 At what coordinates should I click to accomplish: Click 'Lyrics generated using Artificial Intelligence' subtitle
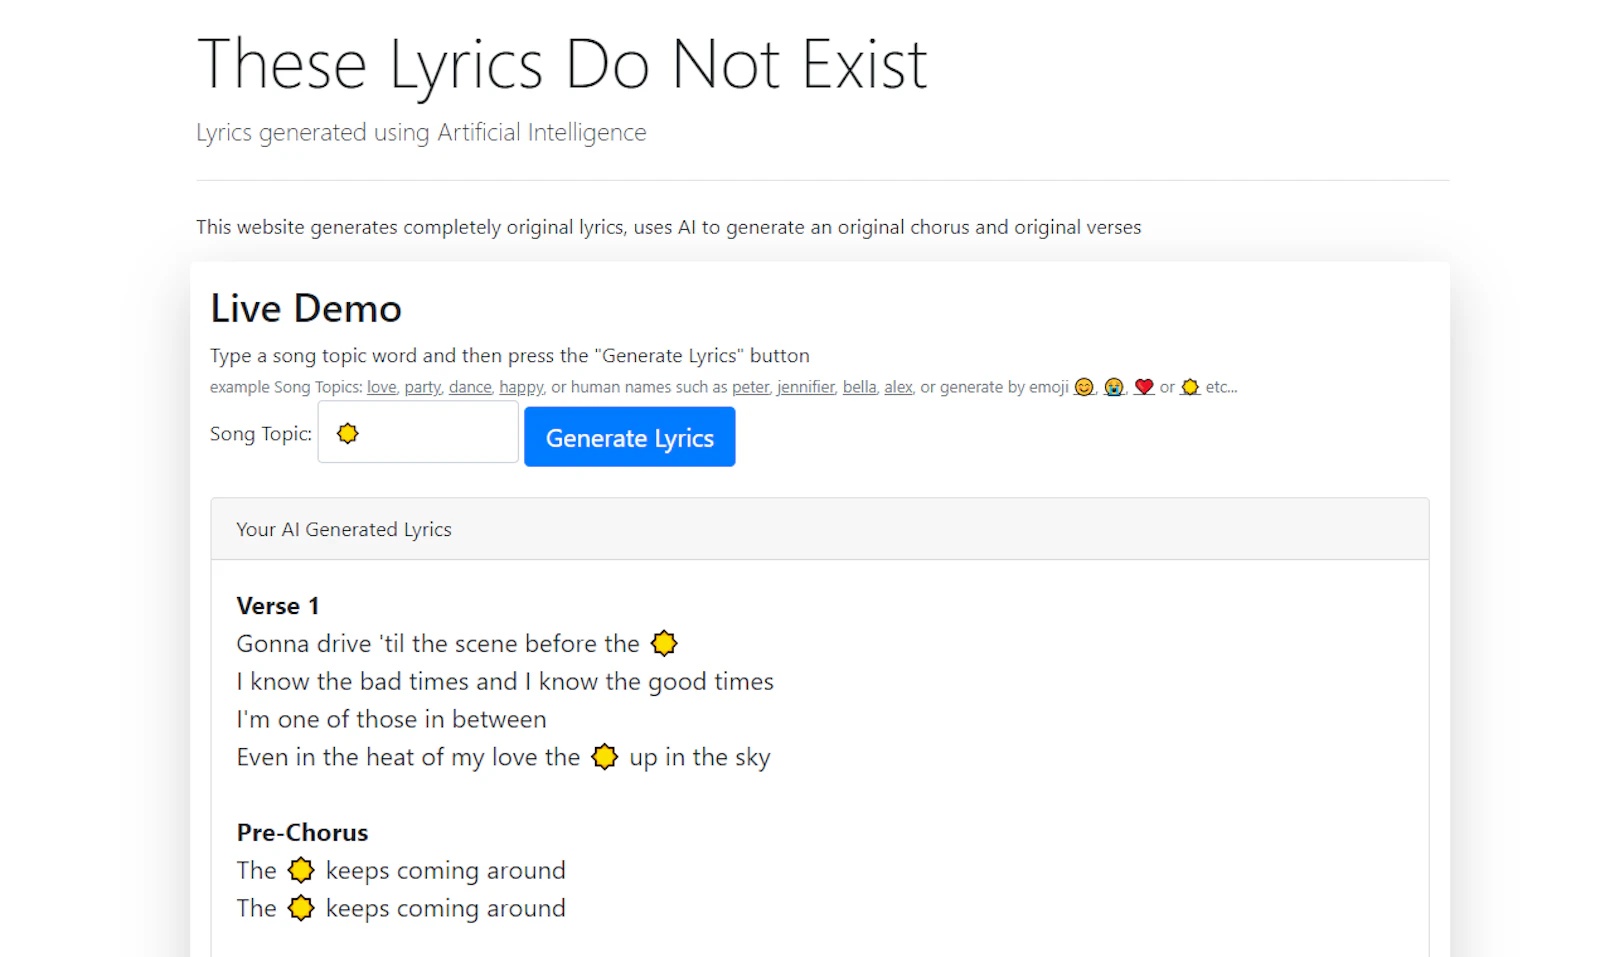(421, 132)
